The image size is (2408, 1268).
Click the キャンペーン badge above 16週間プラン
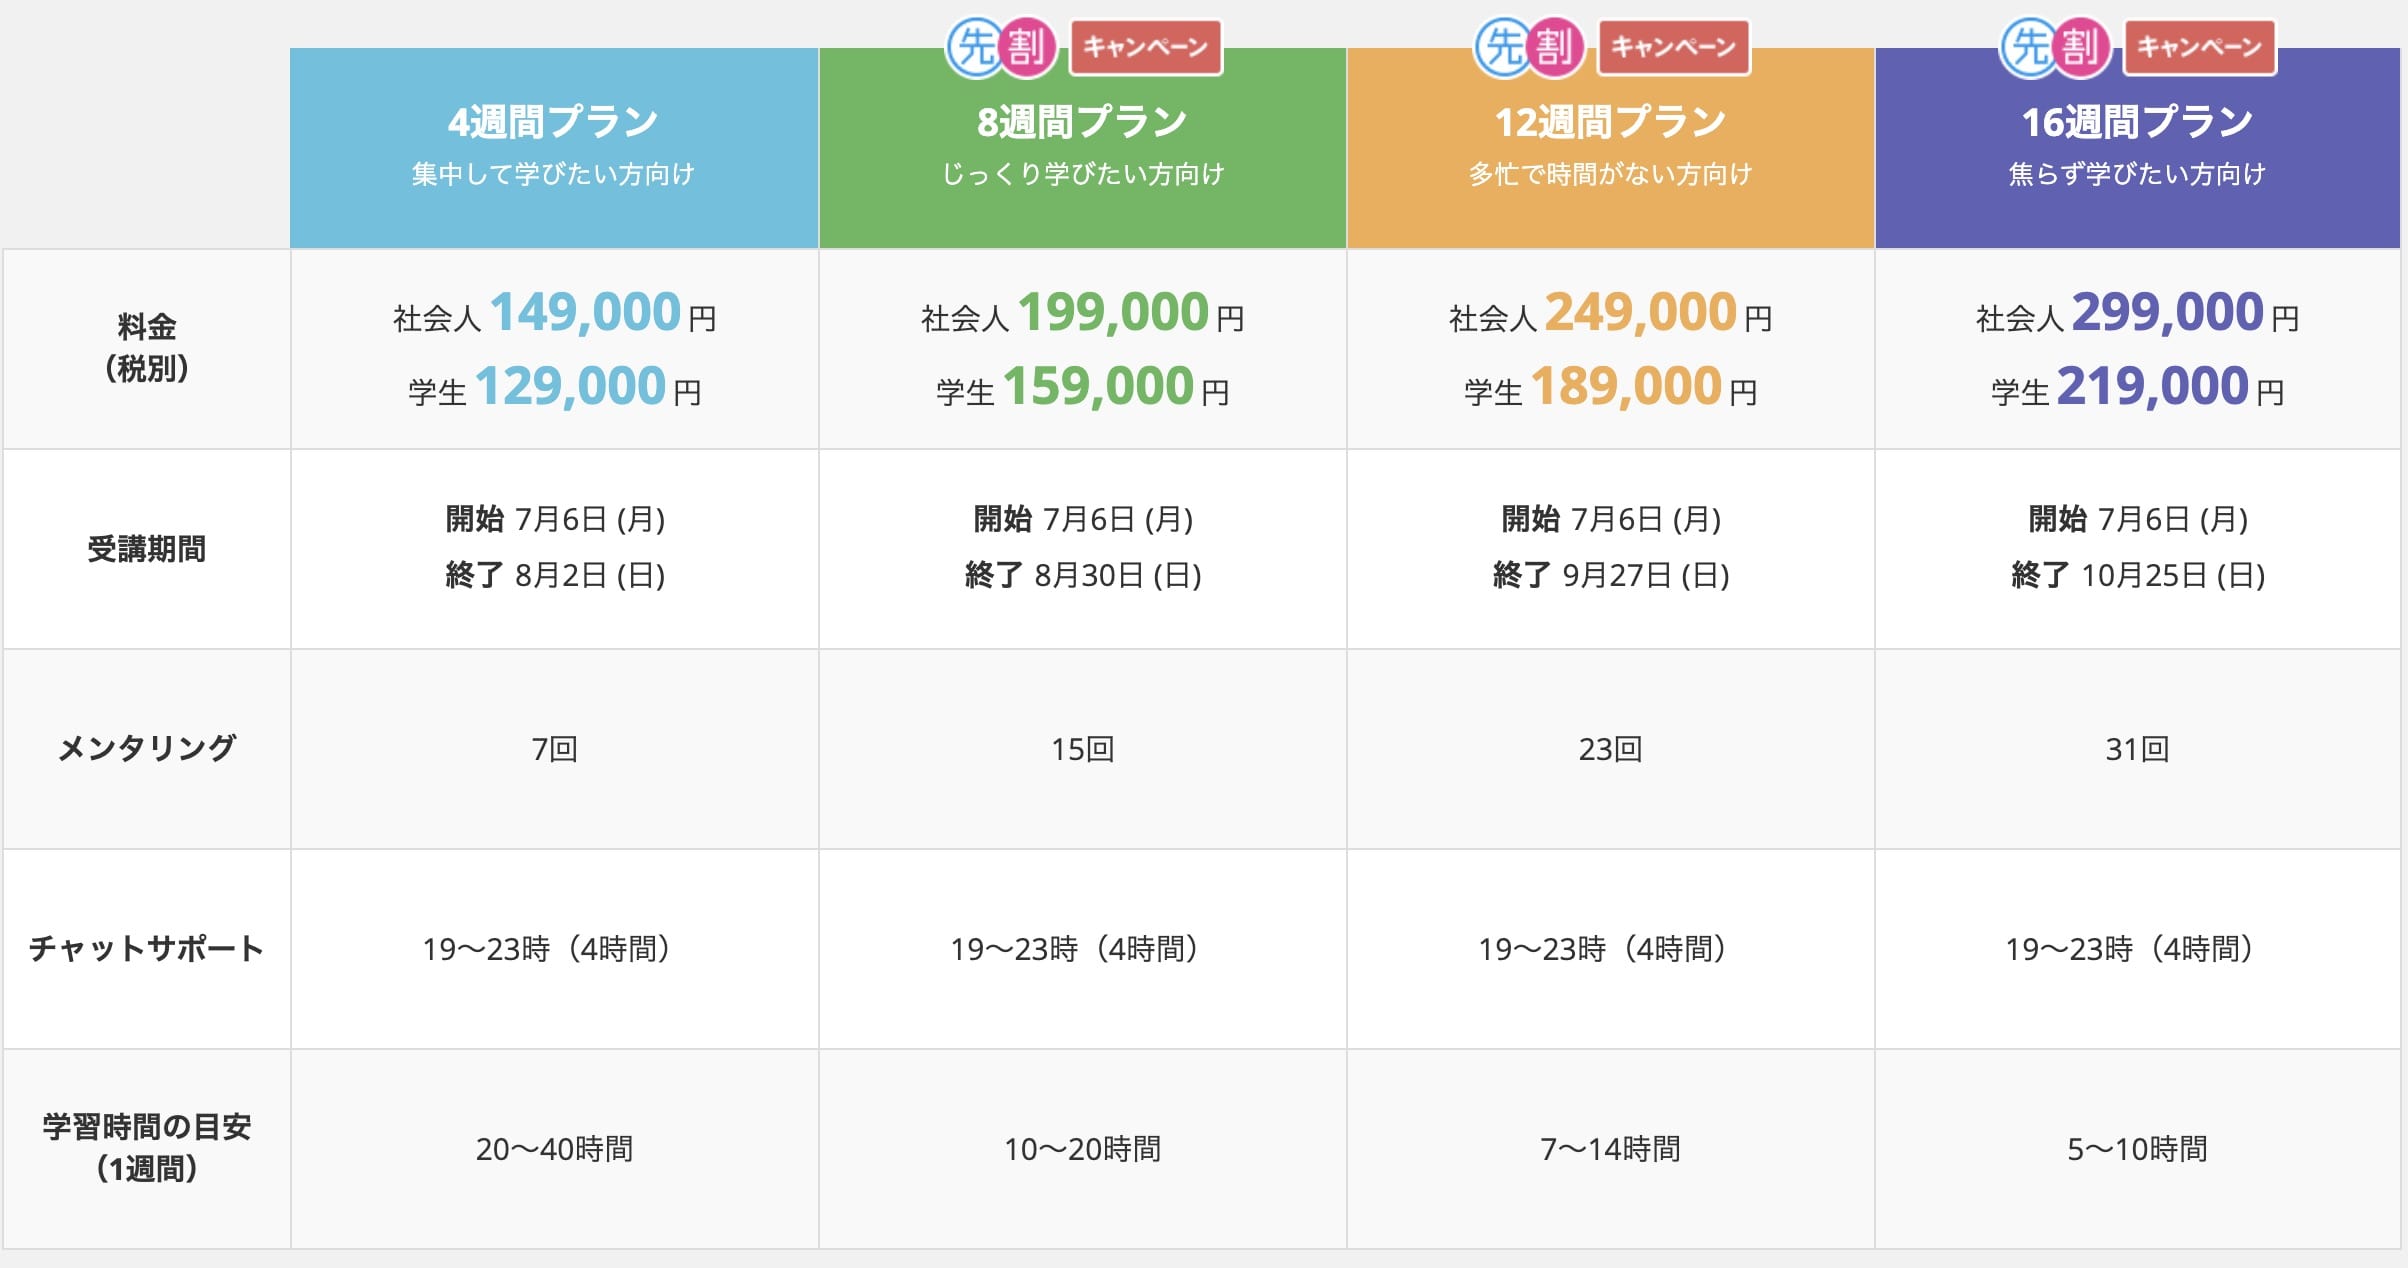(x=2199, y=47)
